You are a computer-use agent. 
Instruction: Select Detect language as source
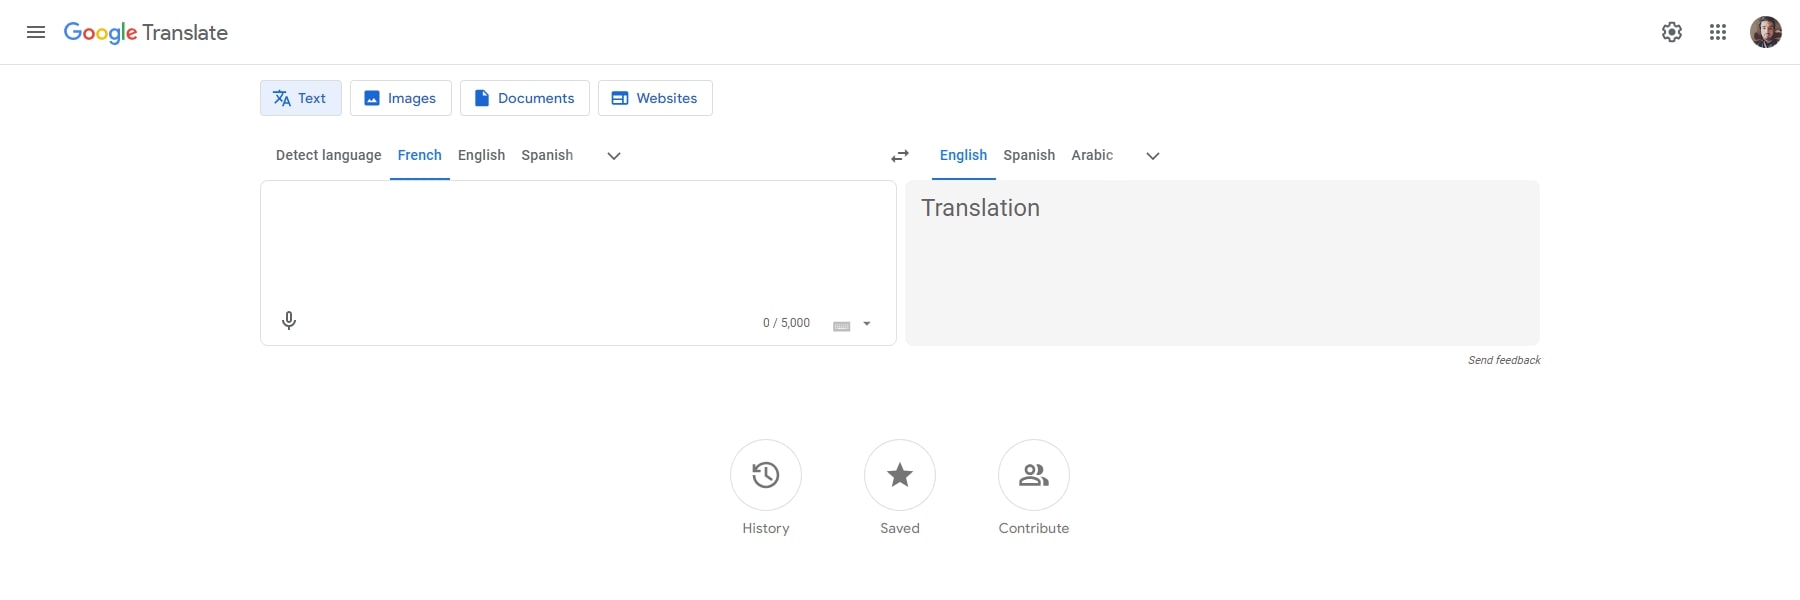(x=327, y=155)
